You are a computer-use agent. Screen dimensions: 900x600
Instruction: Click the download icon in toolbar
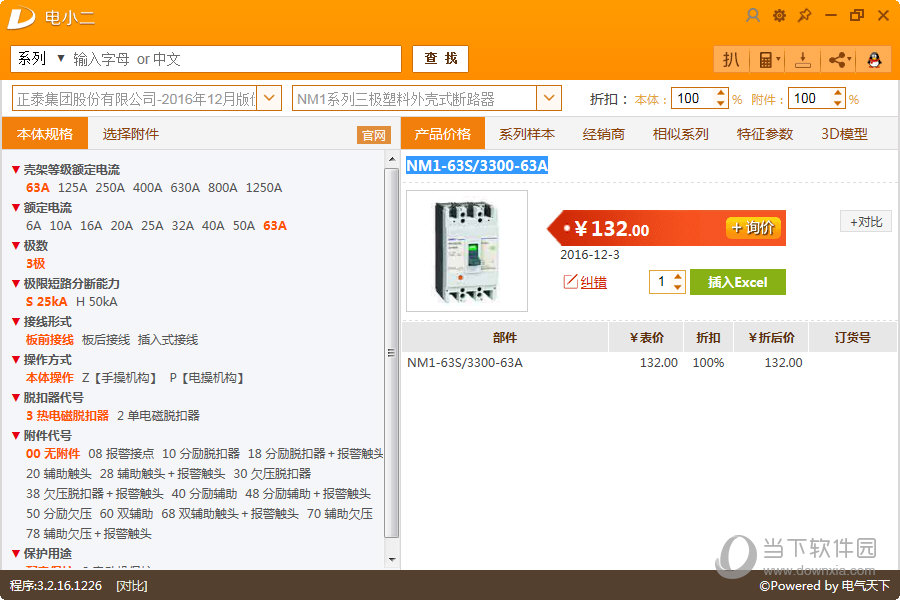coord(802,59)
